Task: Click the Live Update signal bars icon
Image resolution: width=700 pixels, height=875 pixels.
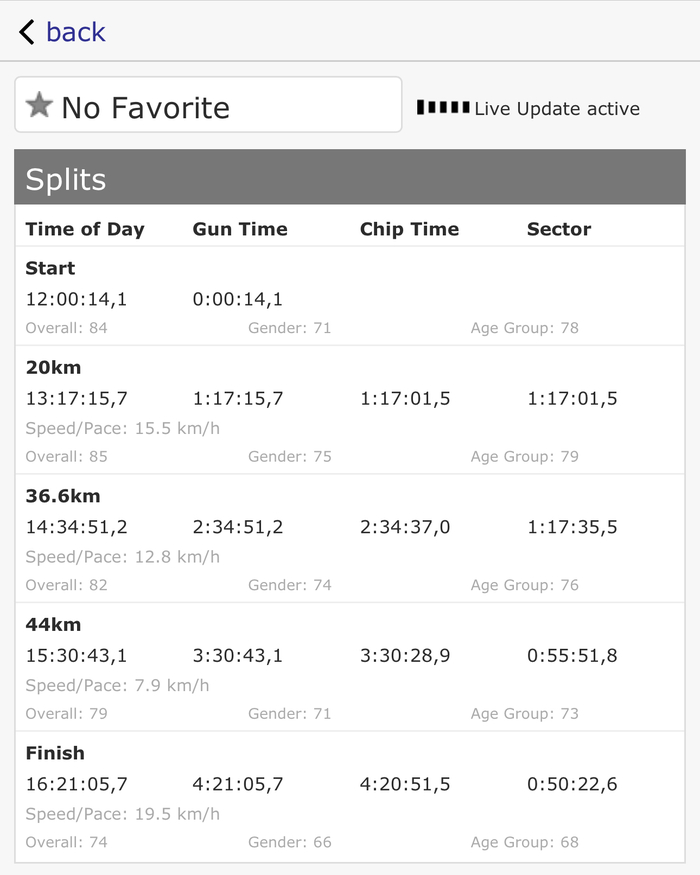Action: (x=442, y=107)
